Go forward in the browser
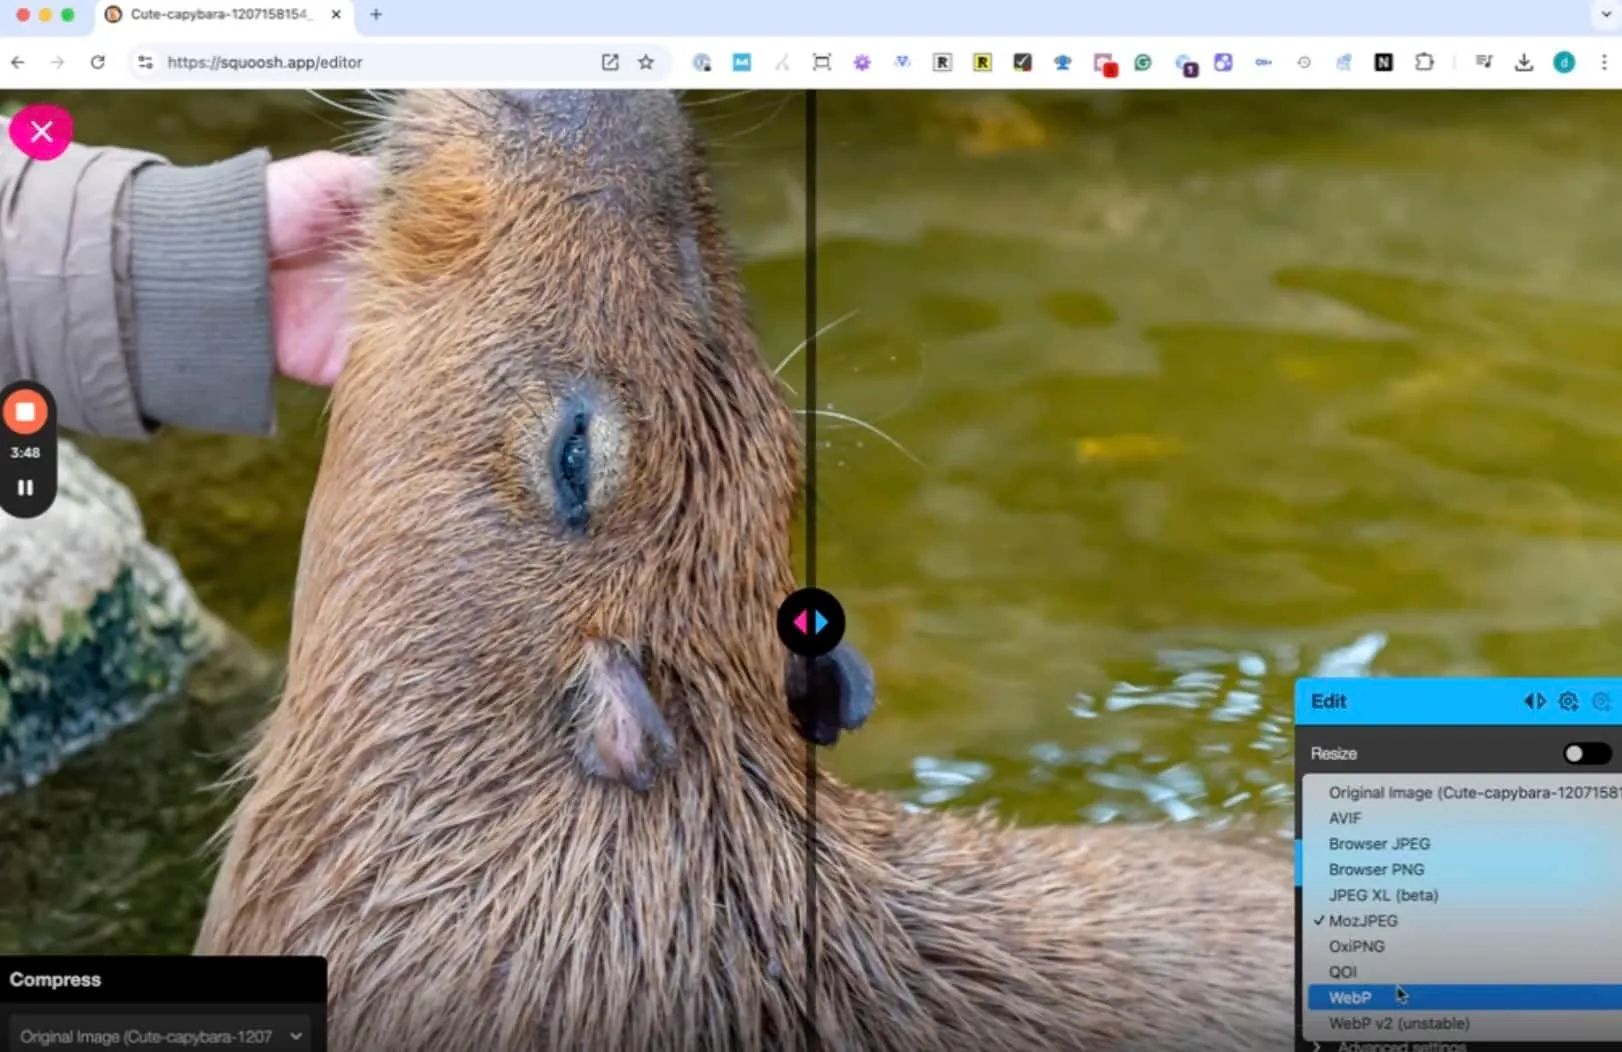1622x1052 pixels. pyautogui.click(x=57, y=62)
